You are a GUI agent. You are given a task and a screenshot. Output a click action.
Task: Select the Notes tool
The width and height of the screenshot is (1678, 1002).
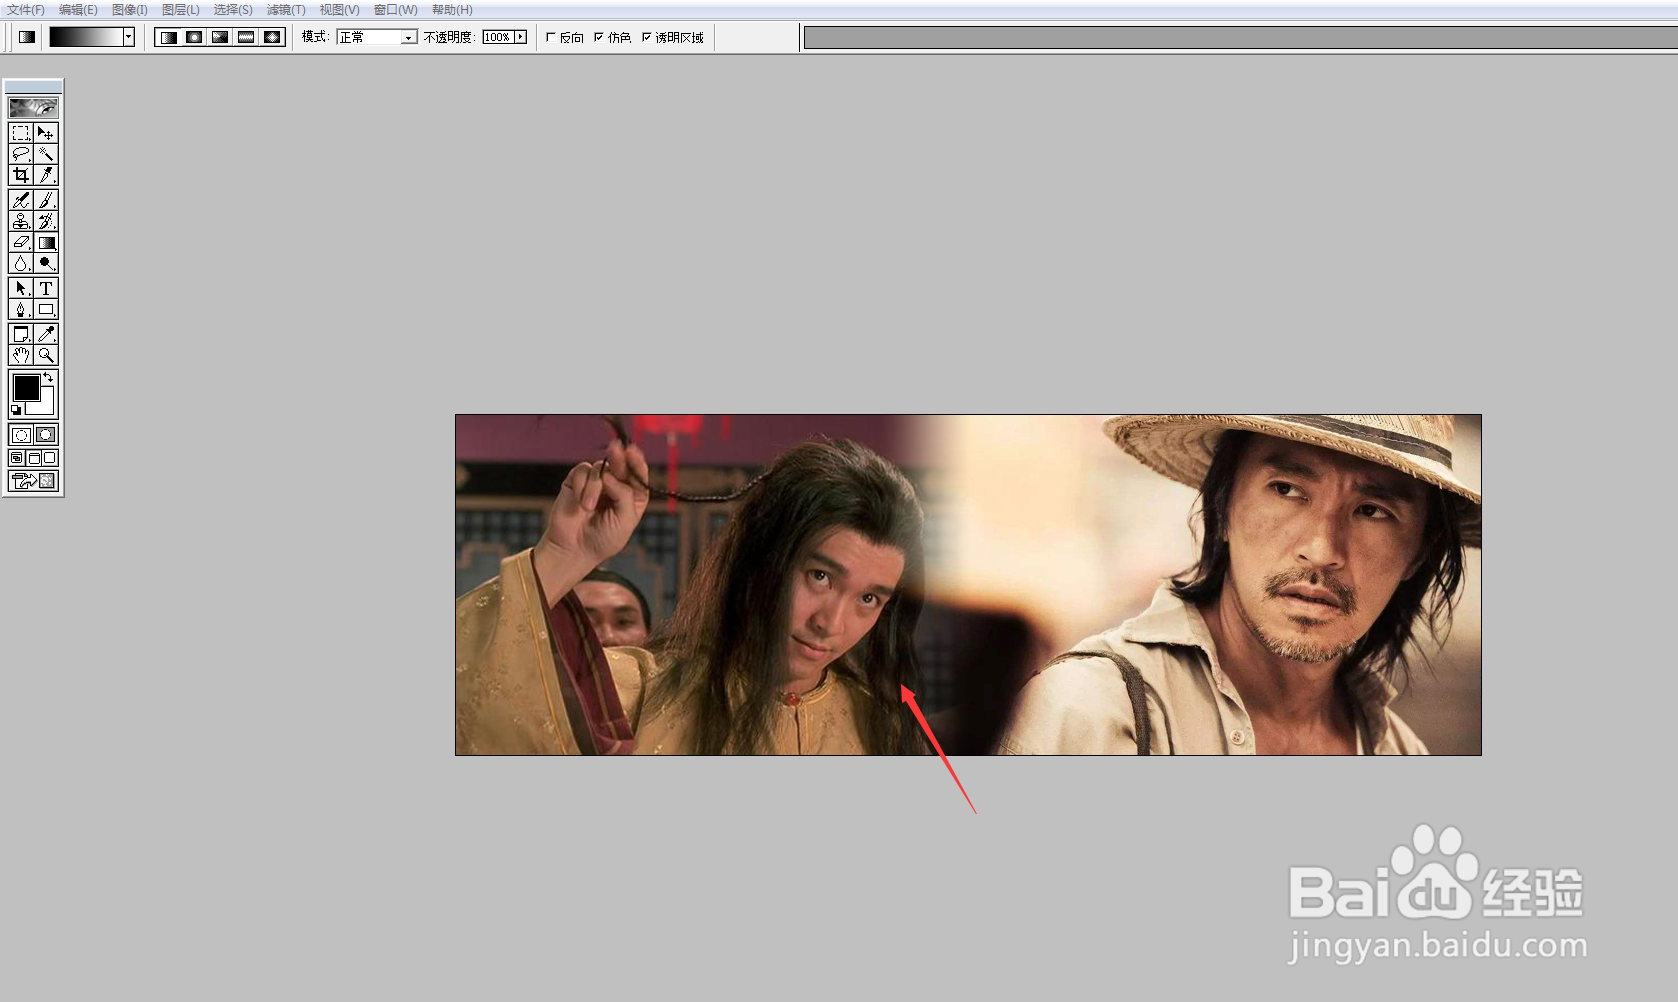[x=21, y=334]
